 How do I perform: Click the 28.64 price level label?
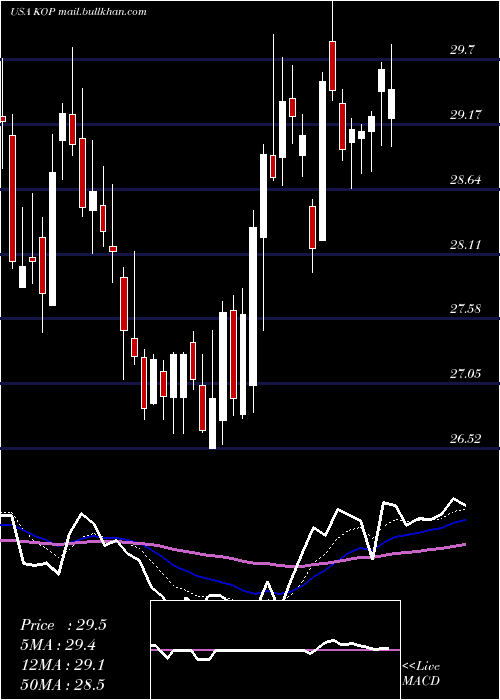pyautogui.click(x=465, y=180)
